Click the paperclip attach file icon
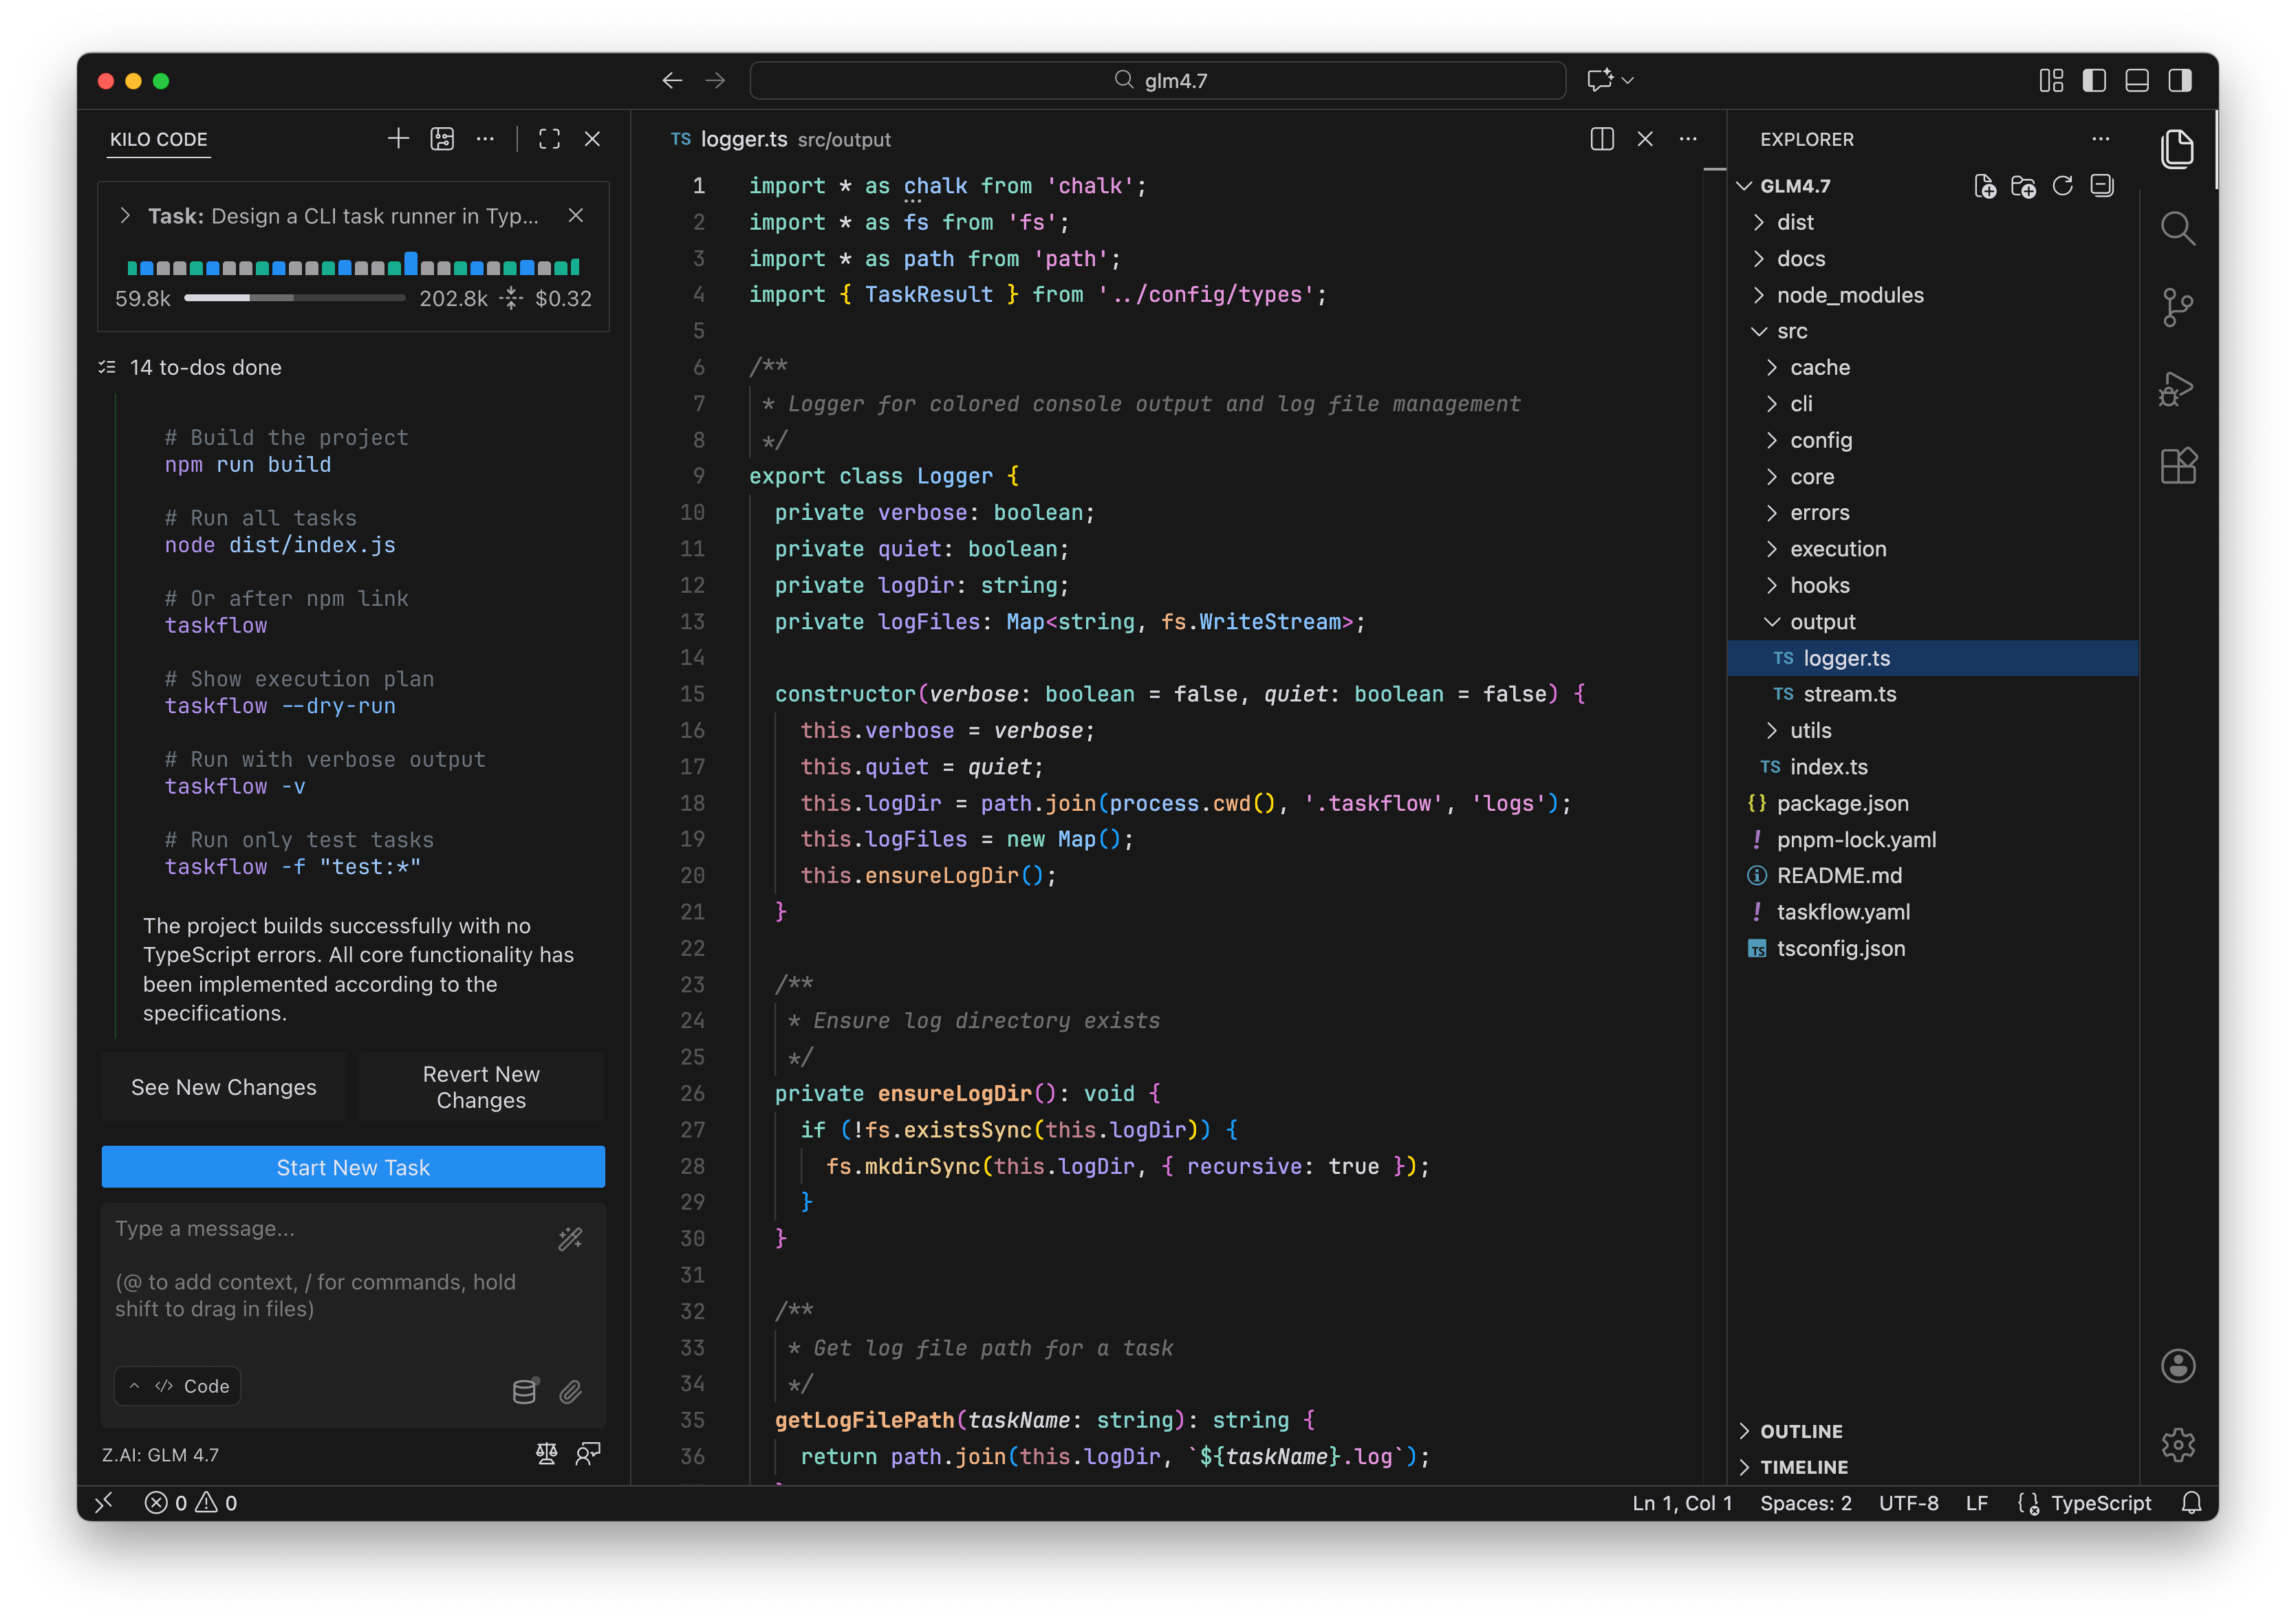 click(x=570, y=1391)
